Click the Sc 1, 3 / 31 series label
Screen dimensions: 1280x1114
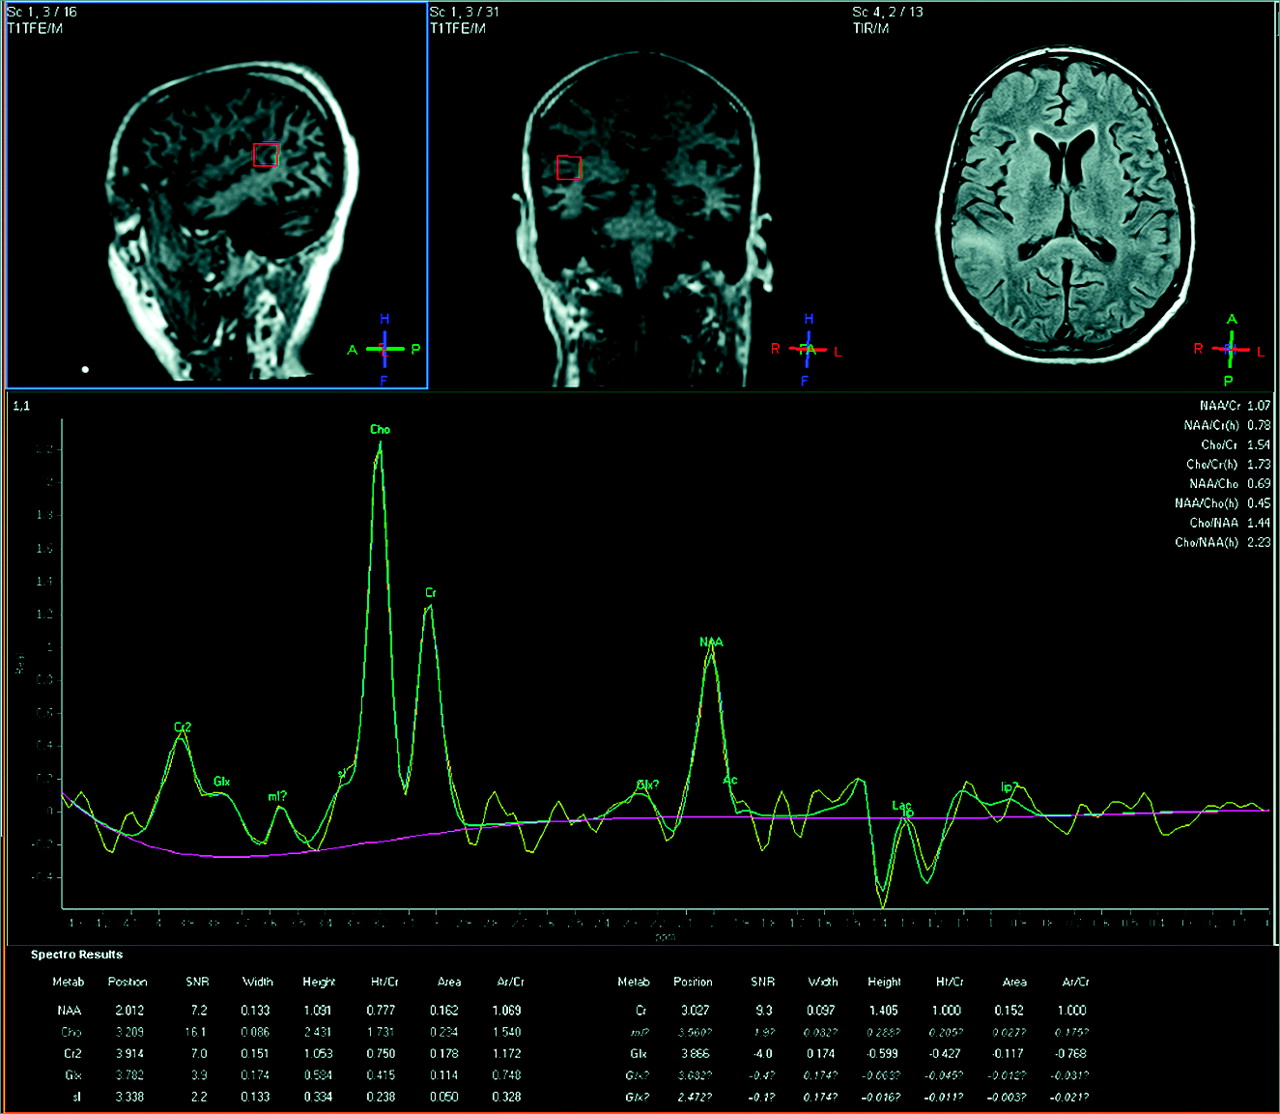pyautogui.click(x=465, y=12)
